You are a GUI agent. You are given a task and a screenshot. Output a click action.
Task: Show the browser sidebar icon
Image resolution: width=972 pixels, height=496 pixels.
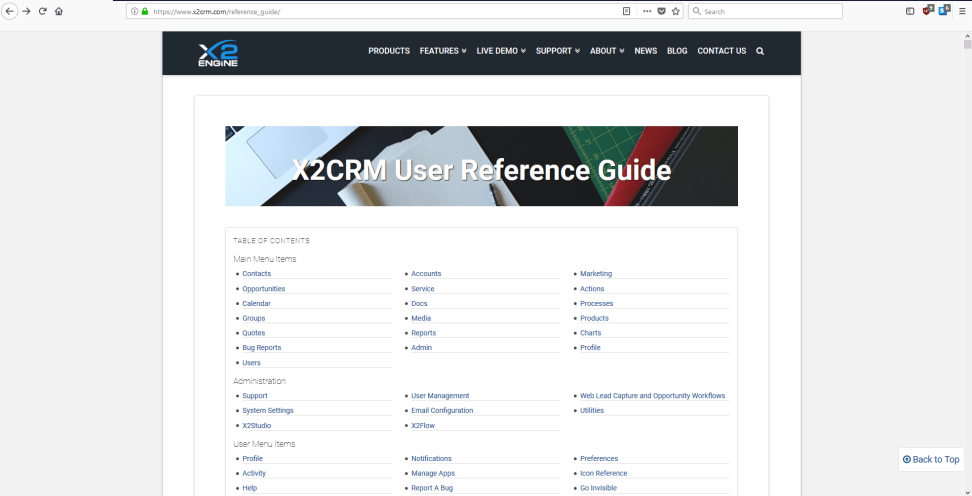coord(910,11)
